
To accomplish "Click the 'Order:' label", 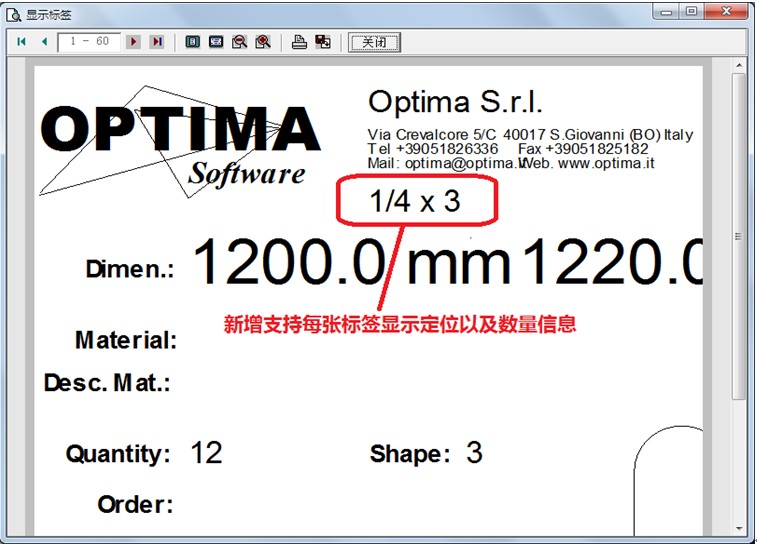I will [135, 504].
